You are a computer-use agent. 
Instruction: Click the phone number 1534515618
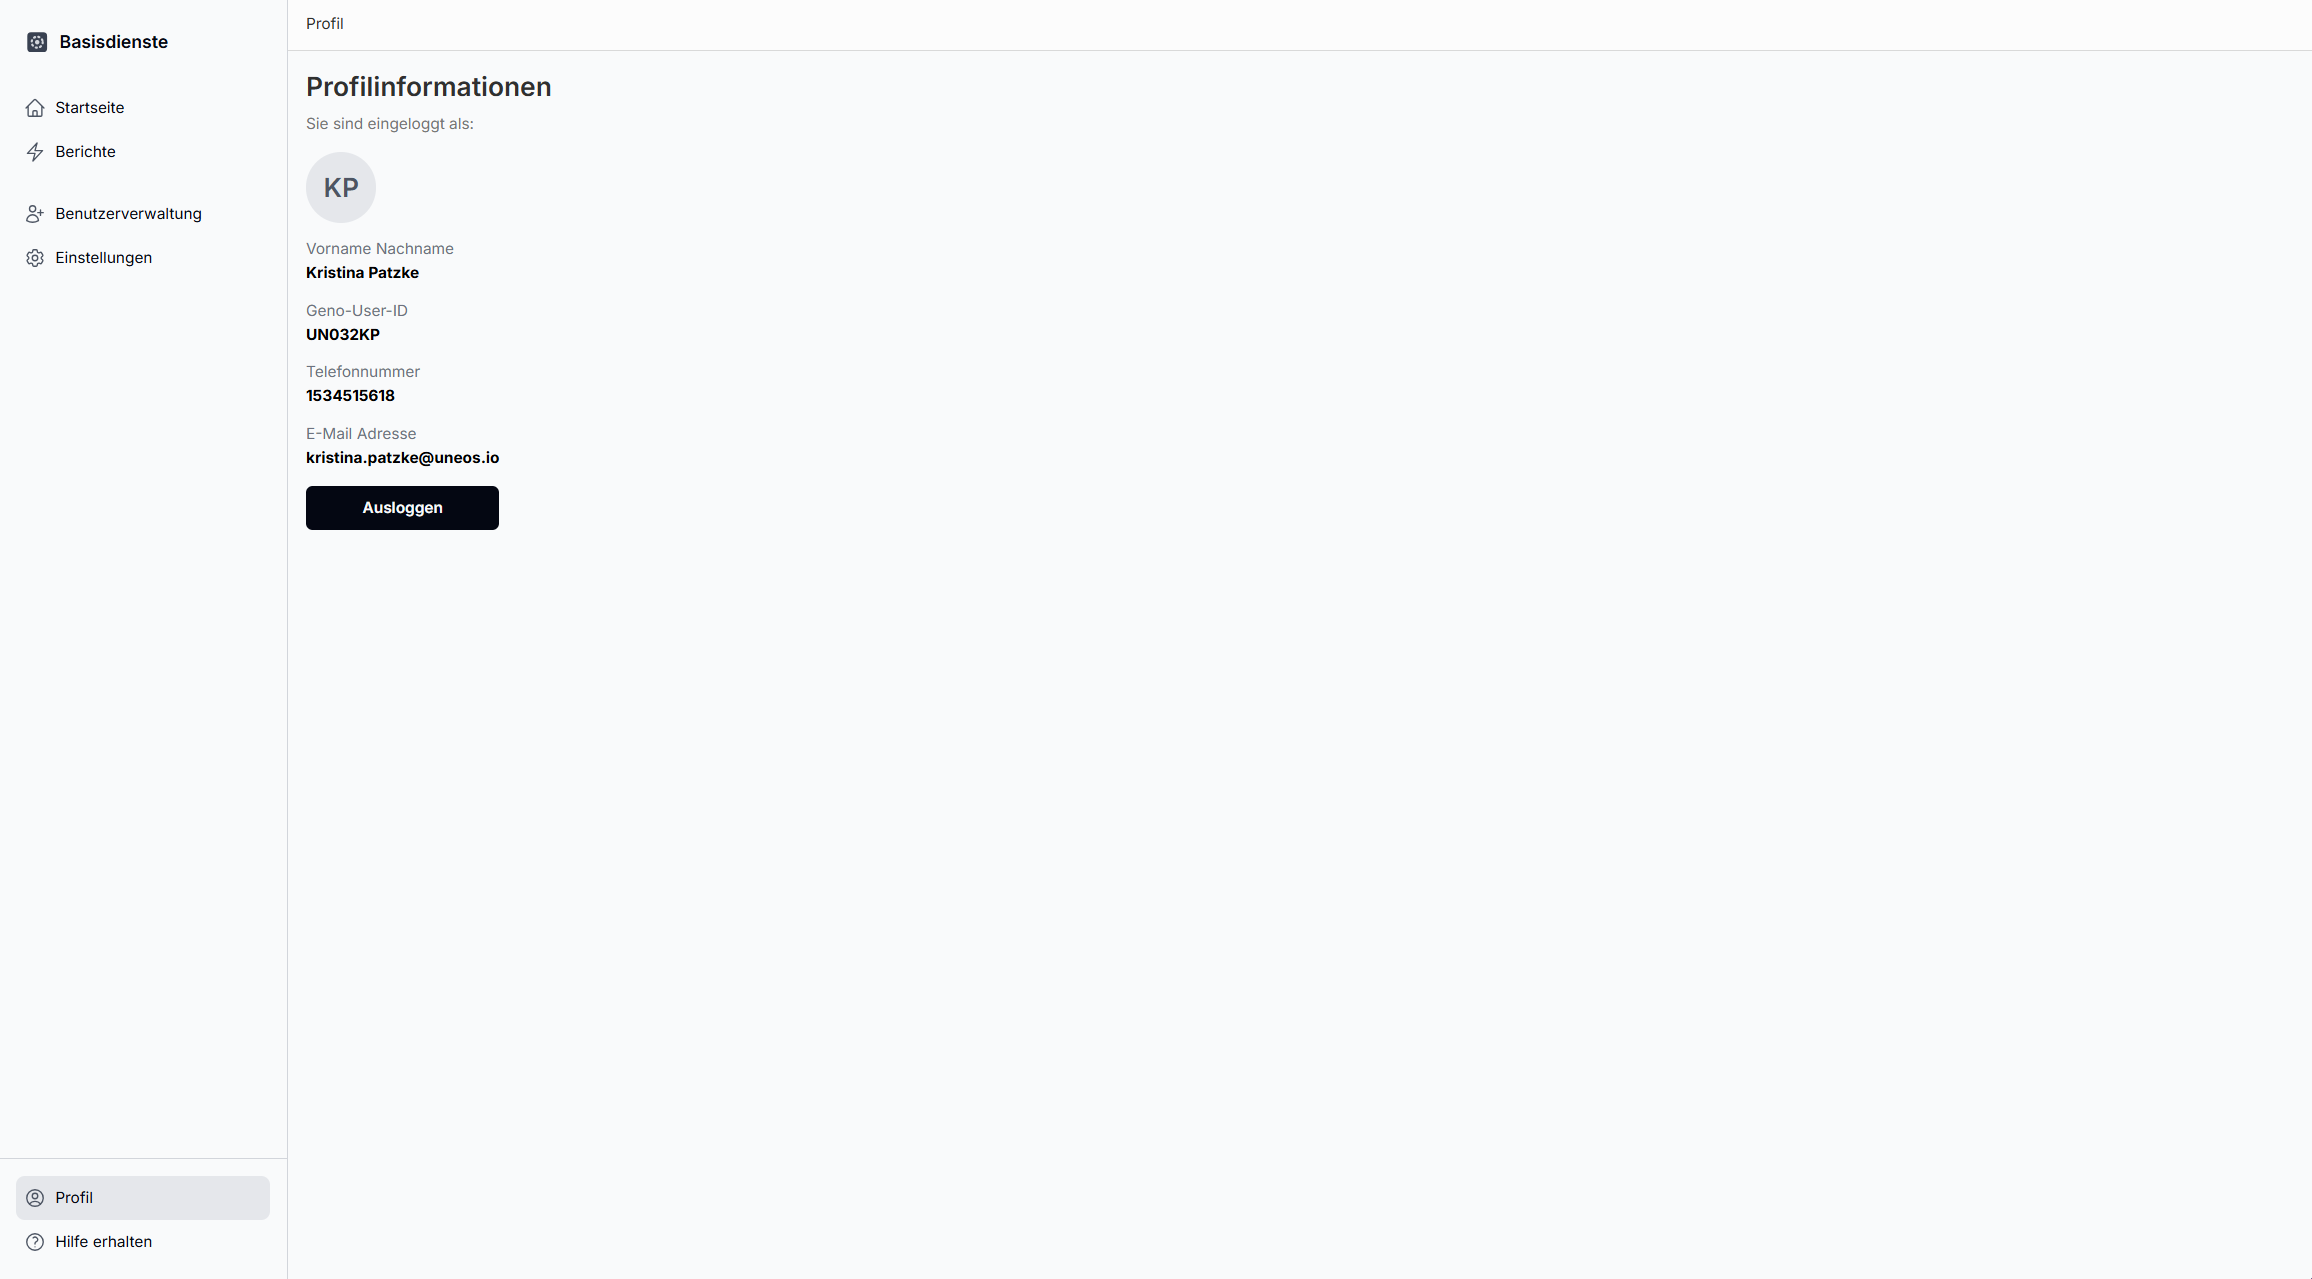click(350, 396)
